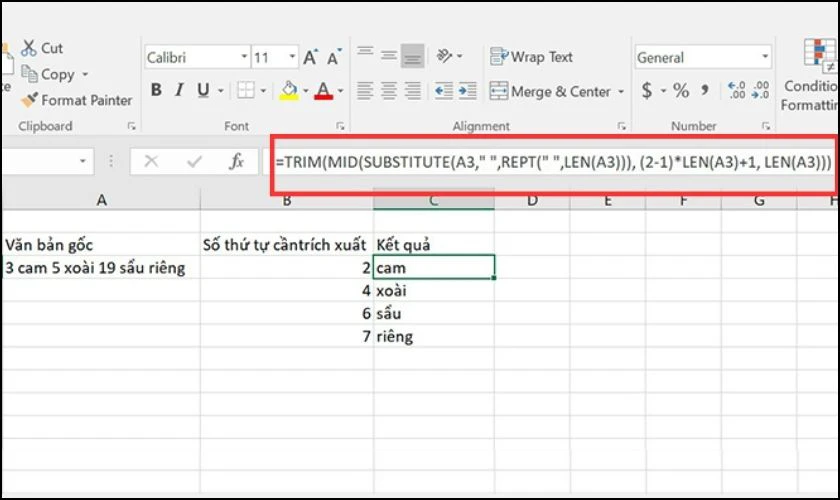Cancel formula entry with X
840x500 pixels.
pyautogui.click(x=152, y=161)
